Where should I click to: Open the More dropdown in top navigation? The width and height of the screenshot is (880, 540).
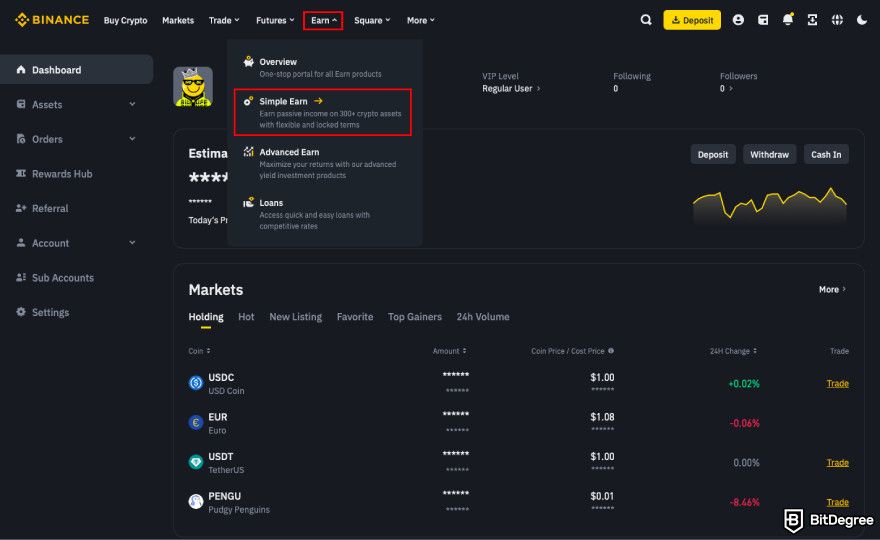pos(420,20)
